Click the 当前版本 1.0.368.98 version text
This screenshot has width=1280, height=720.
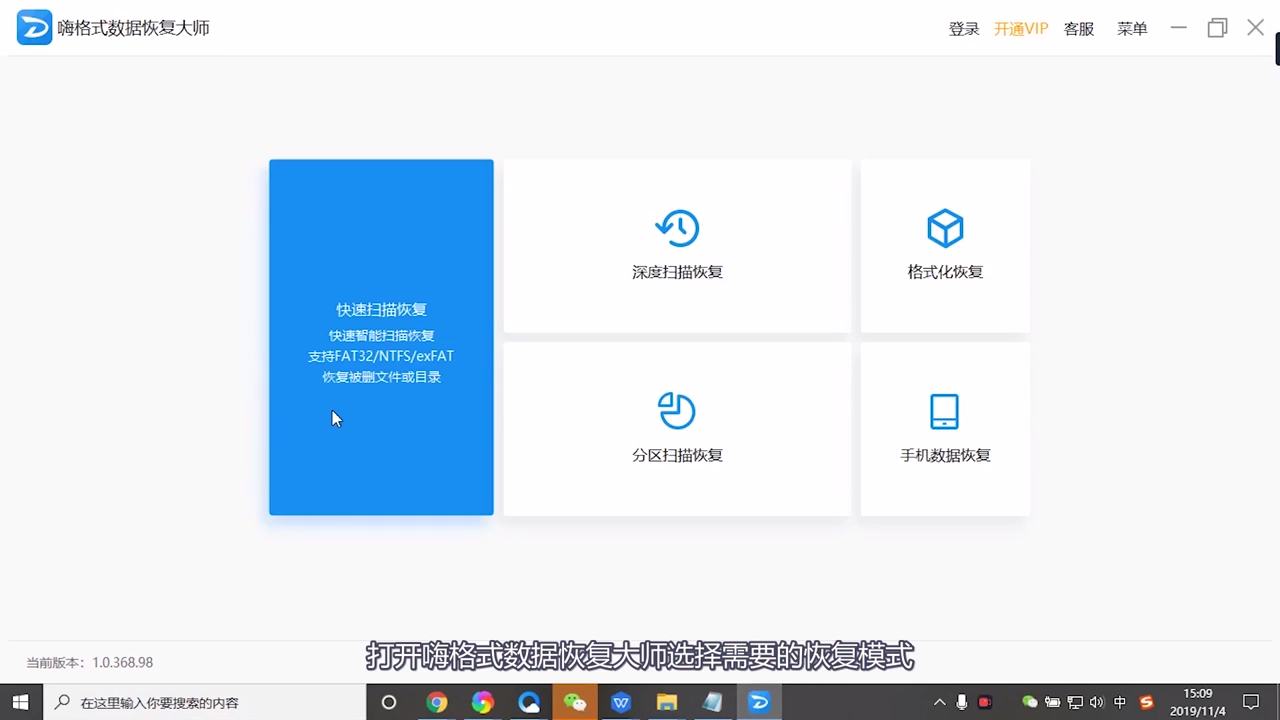89,662
